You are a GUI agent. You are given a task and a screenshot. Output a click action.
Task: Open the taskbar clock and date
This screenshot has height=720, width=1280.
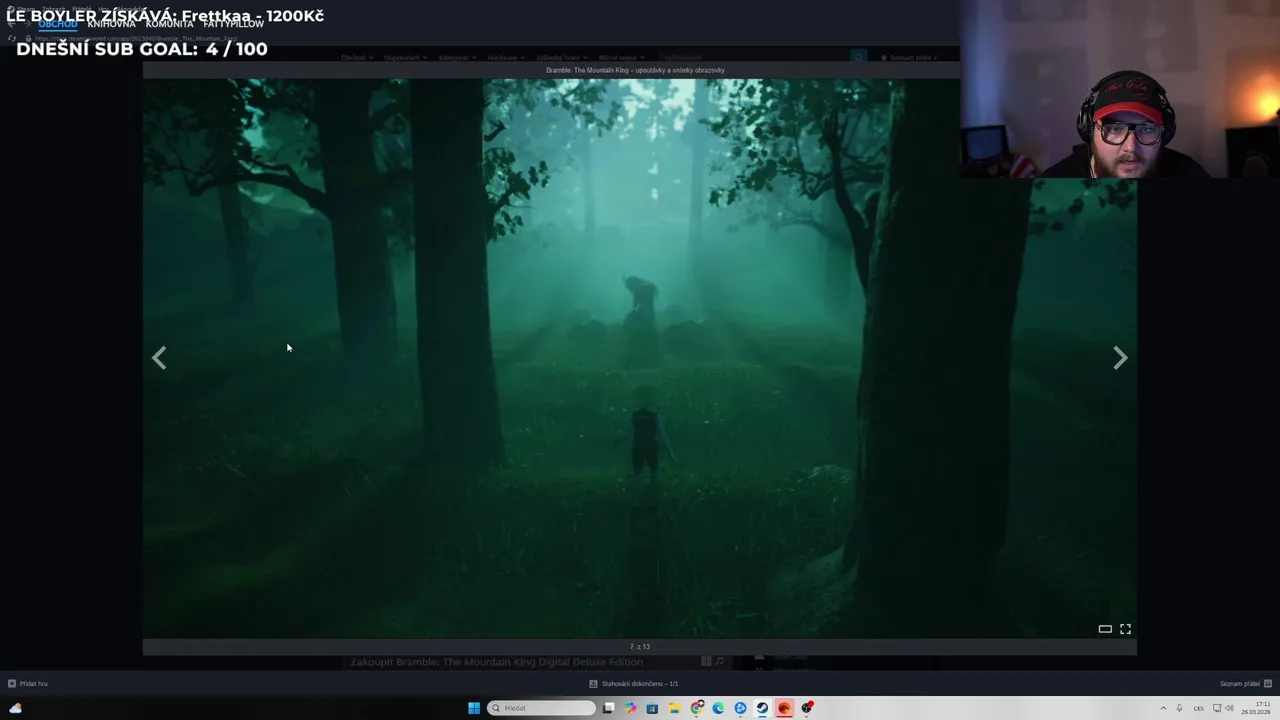point(1256,708)
